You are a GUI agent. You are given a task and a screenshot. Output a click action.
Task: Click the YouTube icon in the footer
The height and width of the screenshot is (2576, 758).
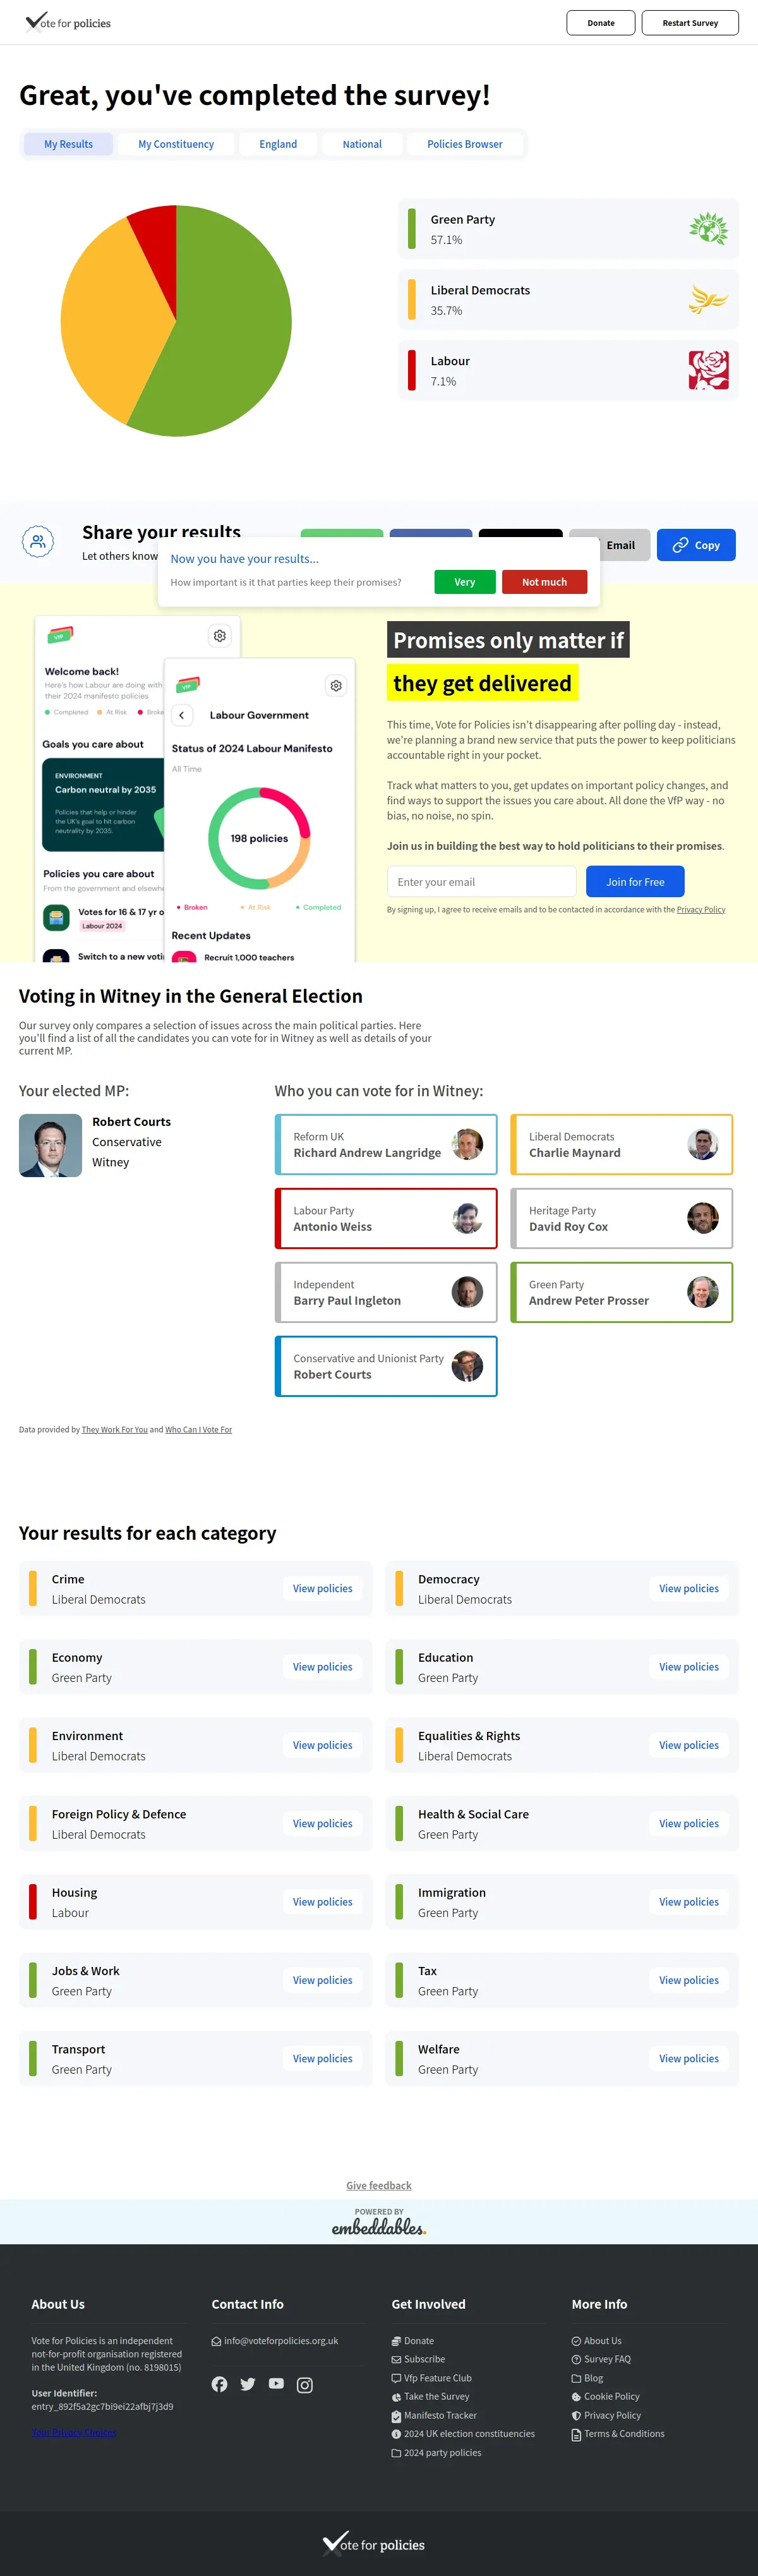276,2384
